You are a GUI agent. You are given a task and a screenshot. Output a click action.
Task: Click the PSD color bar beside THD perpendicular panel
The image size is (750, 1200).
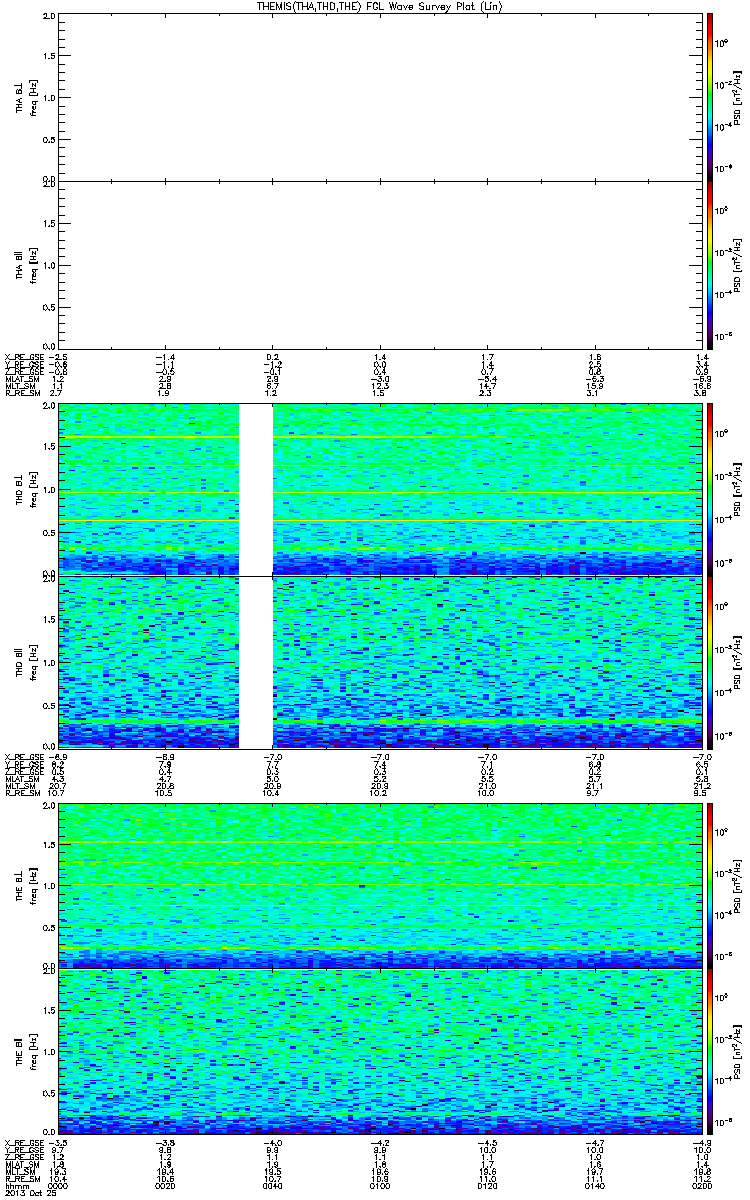tap(710, 489)
